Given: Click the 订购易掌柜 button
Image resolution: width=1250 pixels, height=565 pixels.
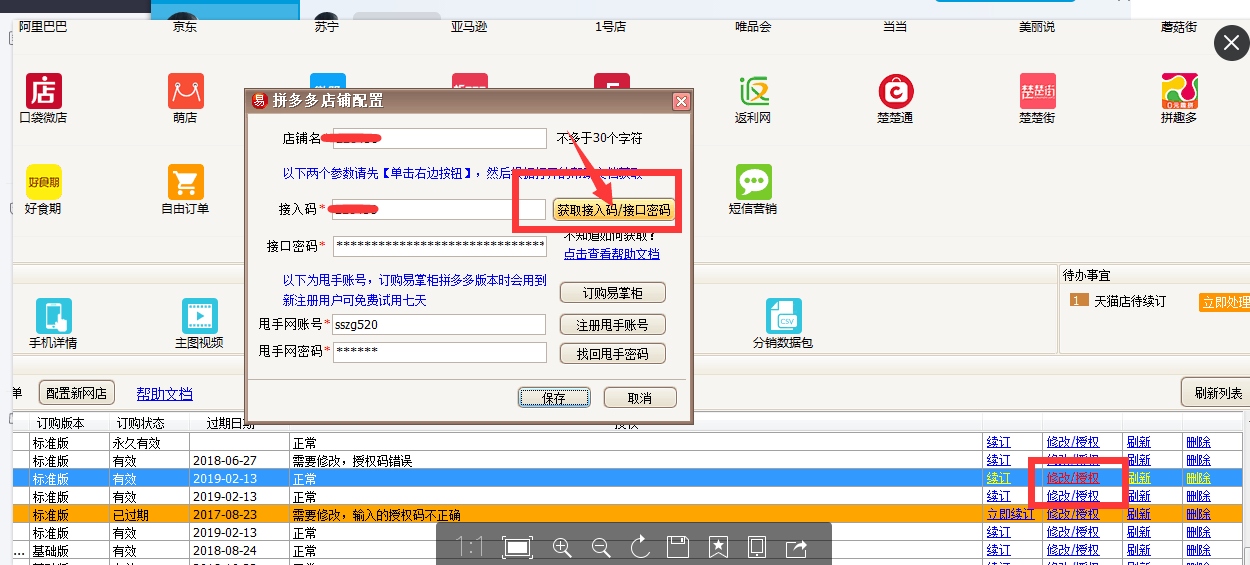Looking at the screenshot, I should click(x=612, y=293).
